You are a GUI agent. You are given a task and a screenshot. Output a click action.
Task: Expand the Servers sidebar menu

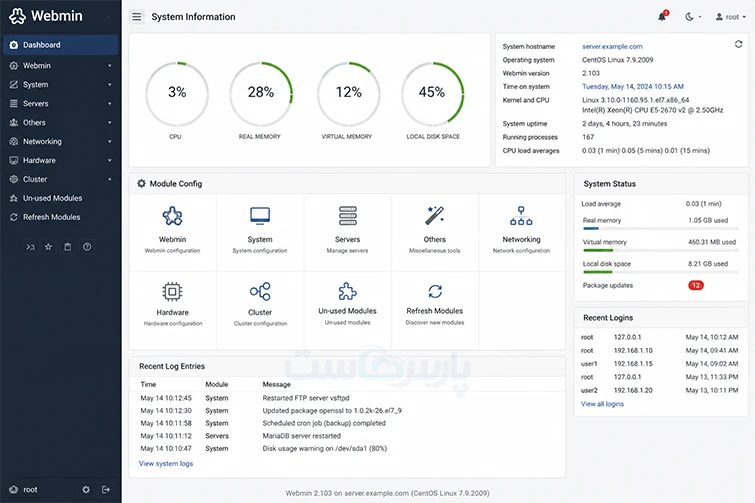60,103
